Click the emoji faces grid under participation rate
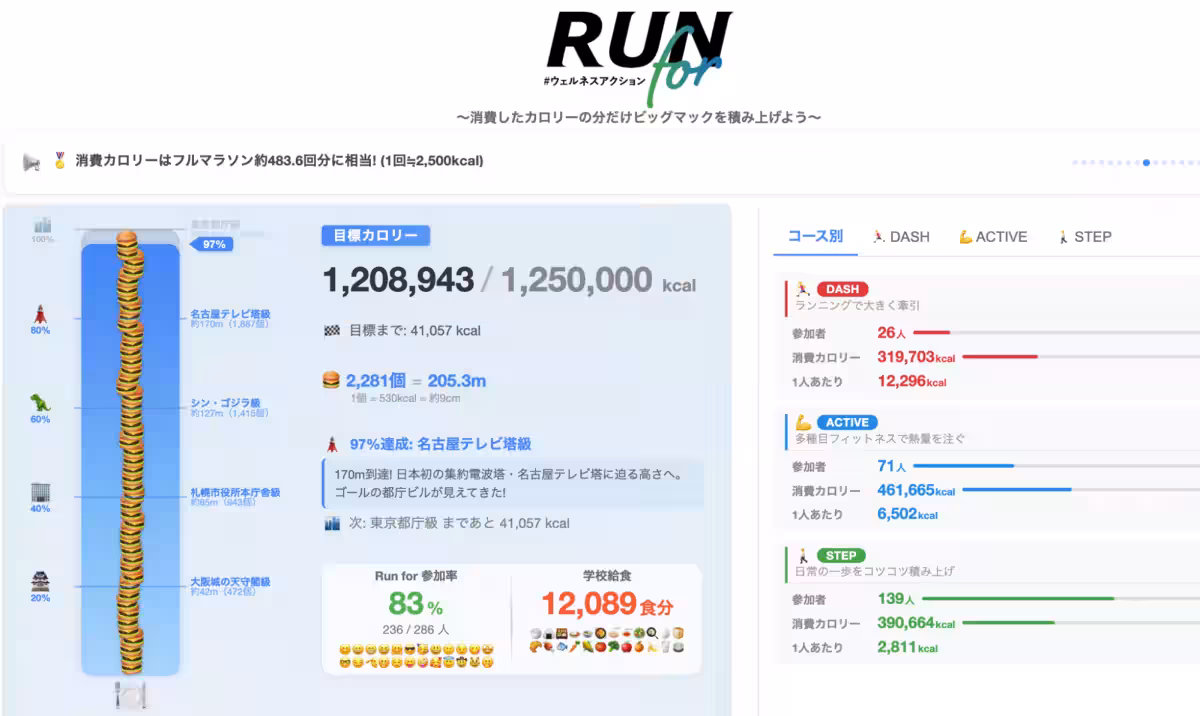Screen dimensions: 1200x716 pyautogui.click(x=416, y=655)
